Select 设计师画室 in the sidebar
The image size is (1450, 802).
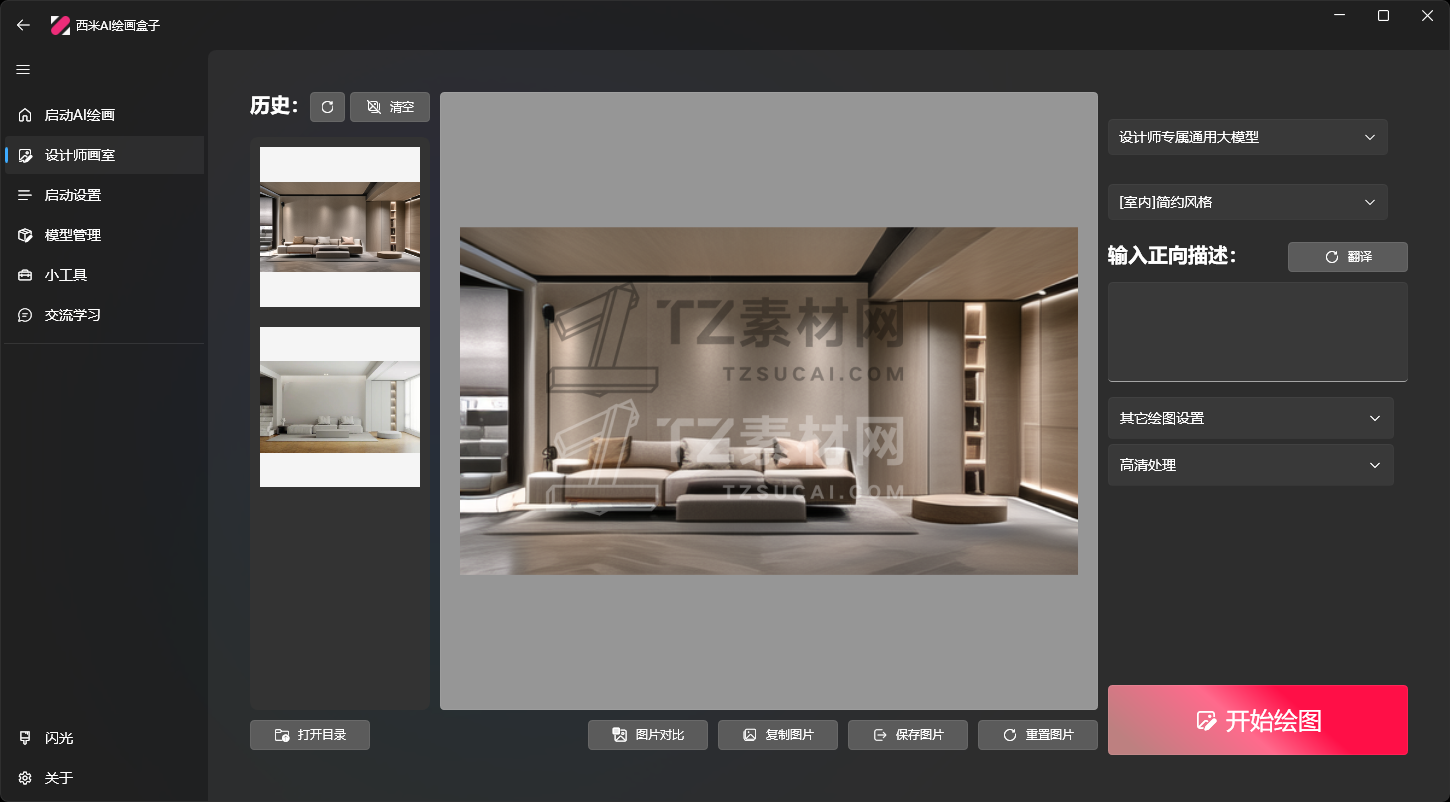click(105, 155)
